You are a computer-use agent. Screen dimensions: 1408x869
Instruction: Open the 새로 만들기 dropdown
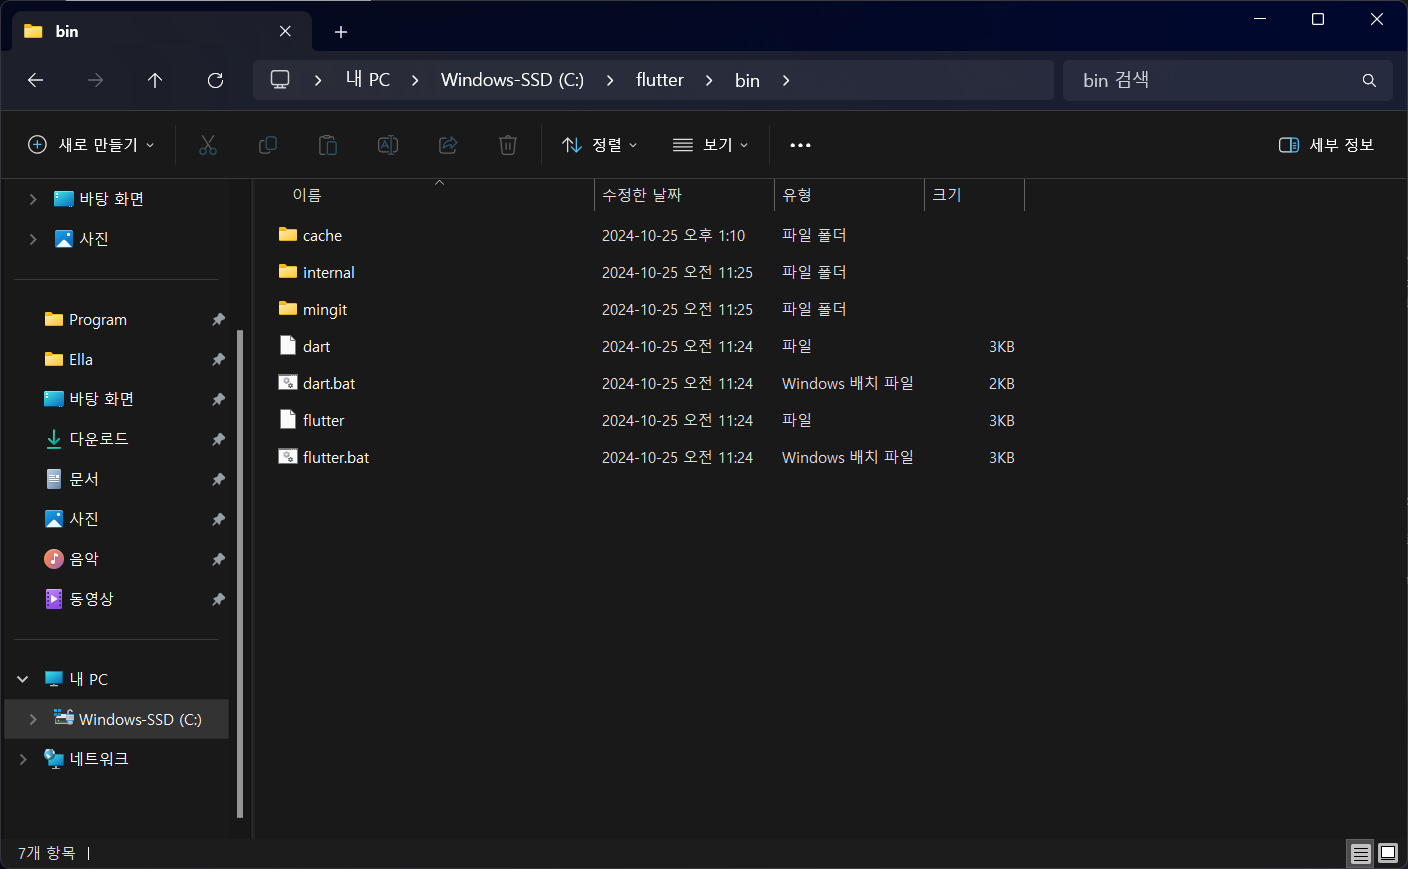[91, 145]
